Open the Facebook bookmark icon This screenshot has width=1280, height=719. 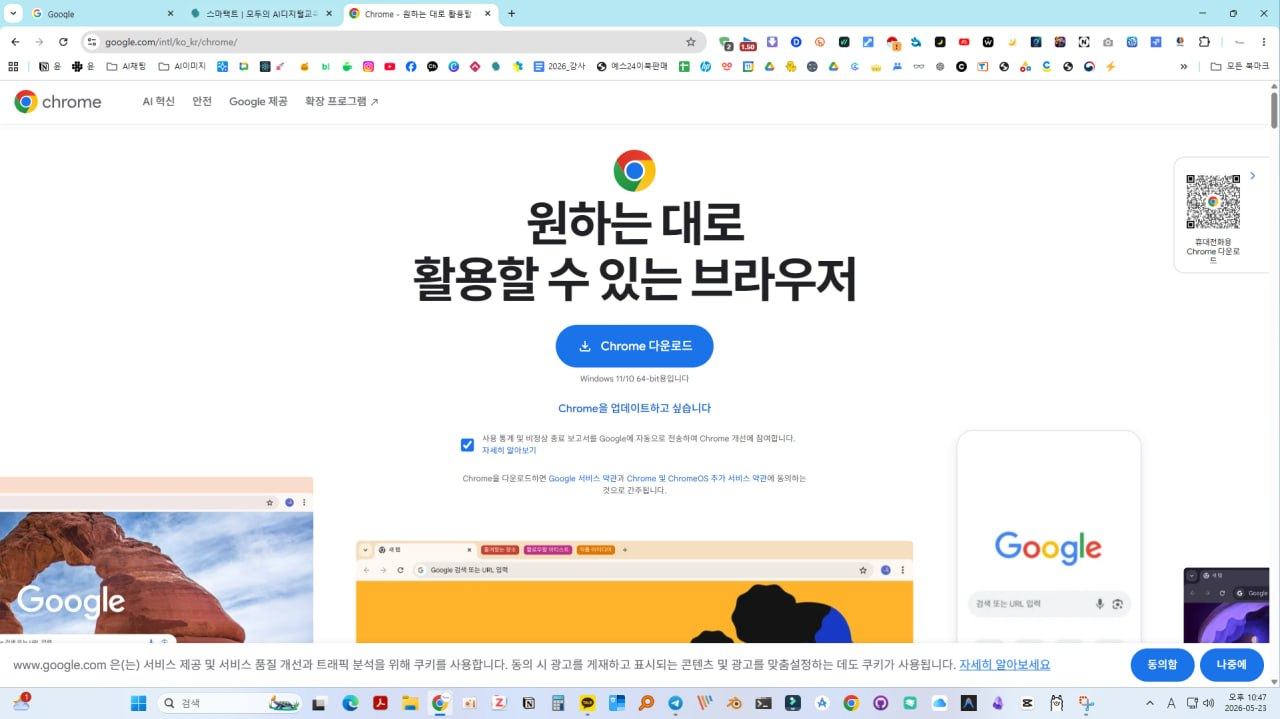(x=411, y=66)
